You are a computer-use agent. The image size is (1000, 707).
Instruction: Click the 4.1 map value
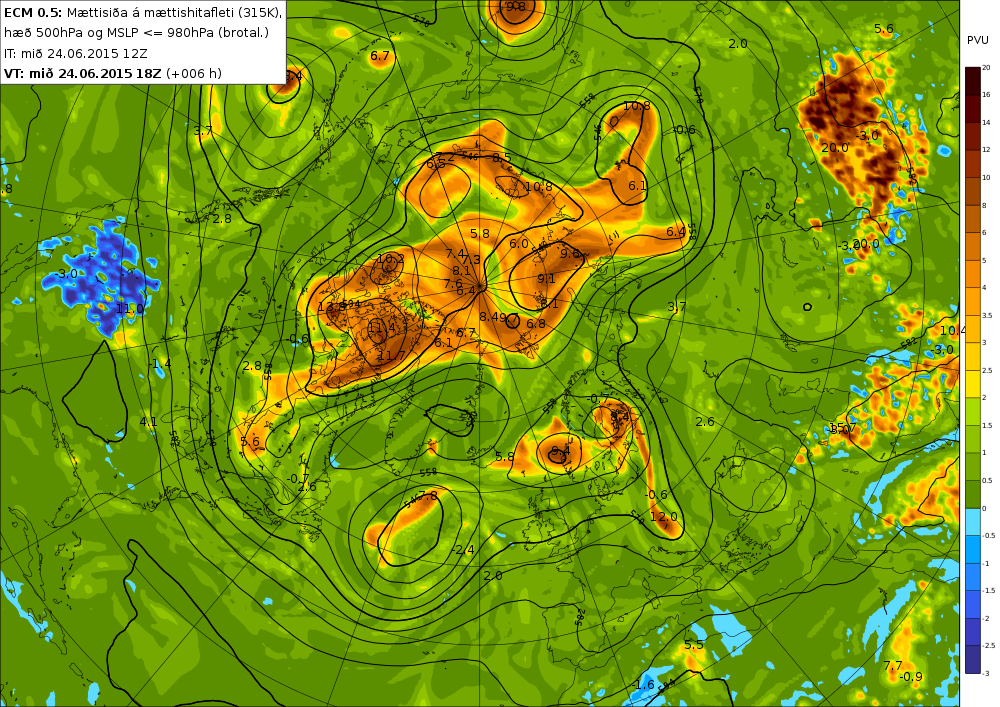pyautogui.click(x=149, y=421)
